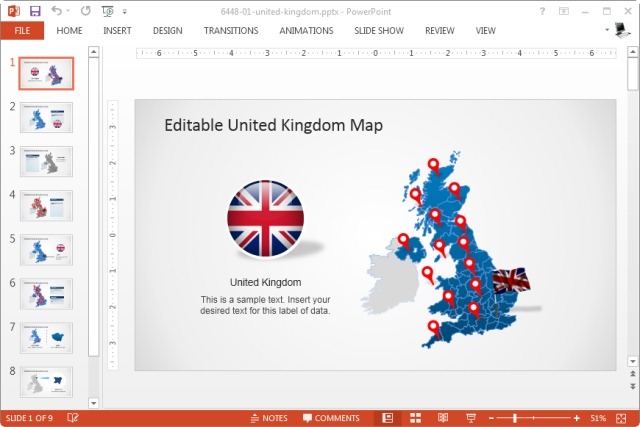Undo the last action
Viewport: 640px width, 427px height.
(x=56, y=11)
